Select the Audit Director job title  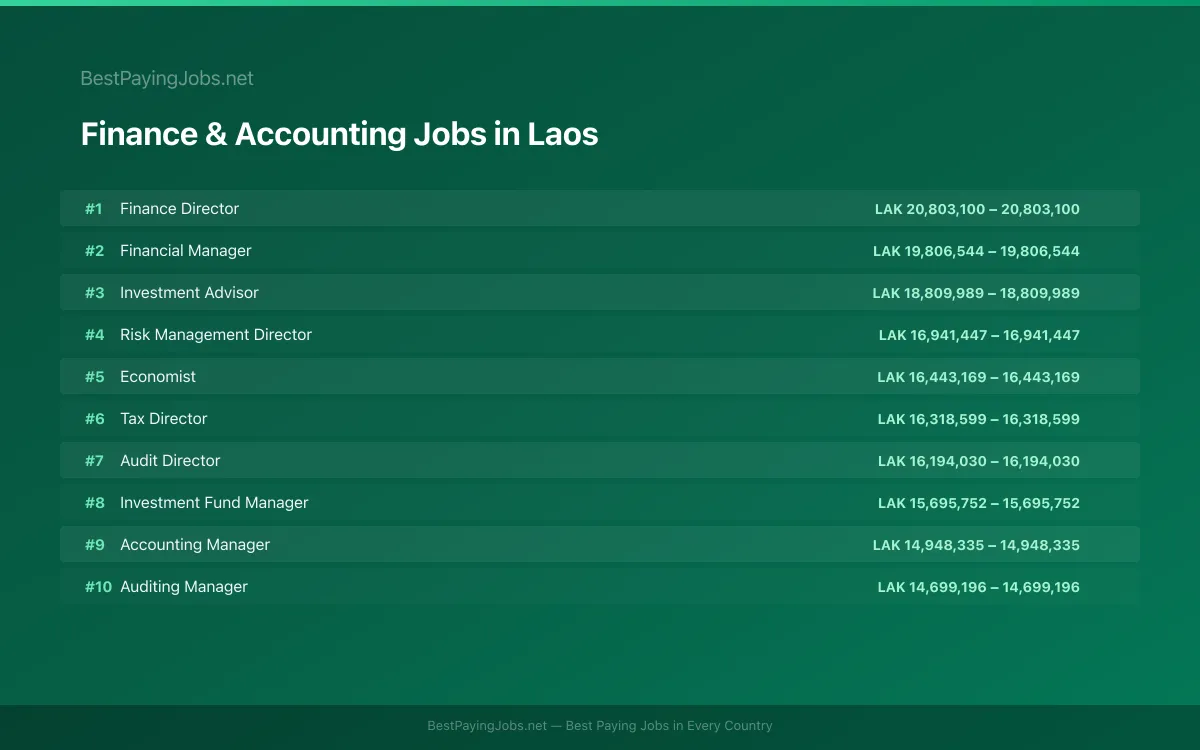click(170, 461)
